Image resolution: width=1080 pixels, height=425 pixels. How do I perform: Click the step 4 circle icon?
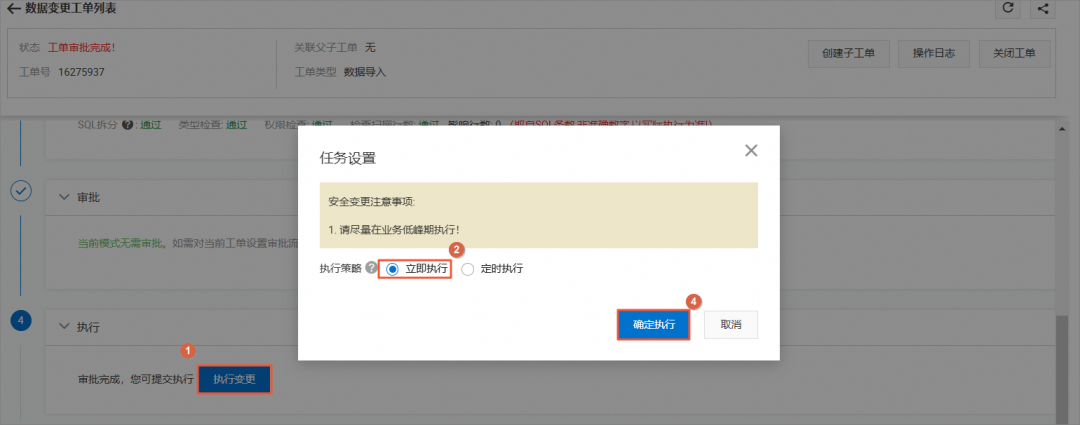(x=22, y=320)
